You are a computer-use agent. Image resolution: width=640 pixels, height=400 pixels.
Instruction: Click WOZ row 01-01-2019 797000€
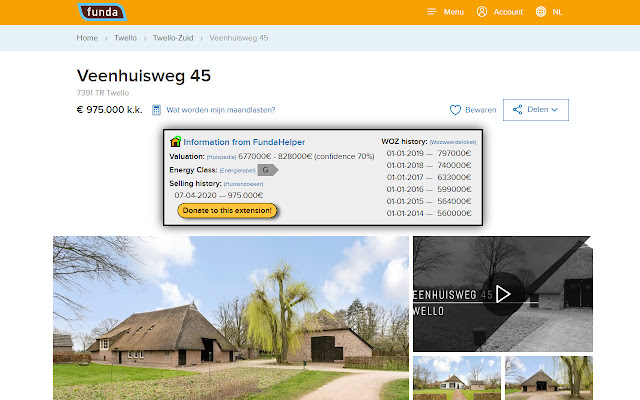[429, 153]
